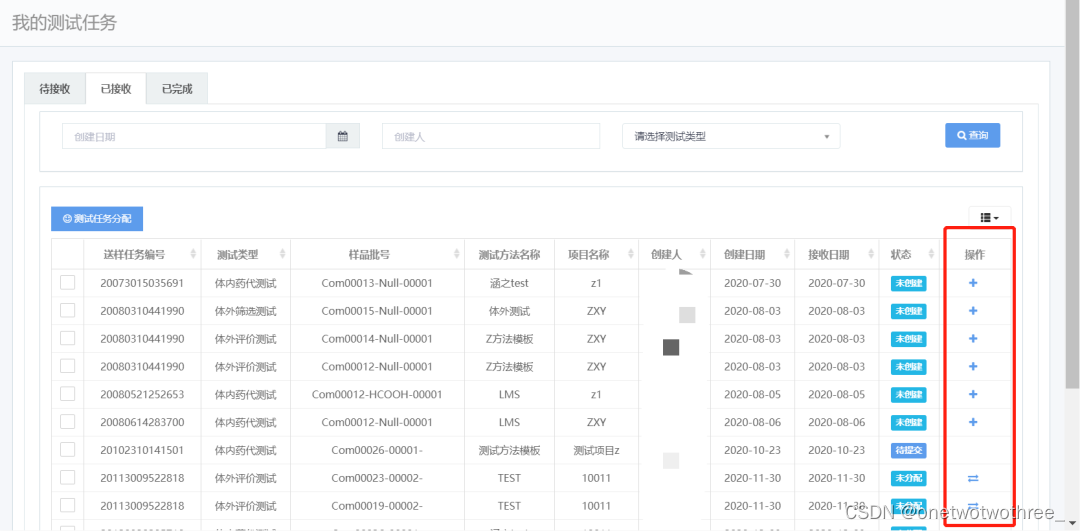Sort by the 项目名称 column arrows
This screenshot has width=1080, height=531.
click(631, 254)
